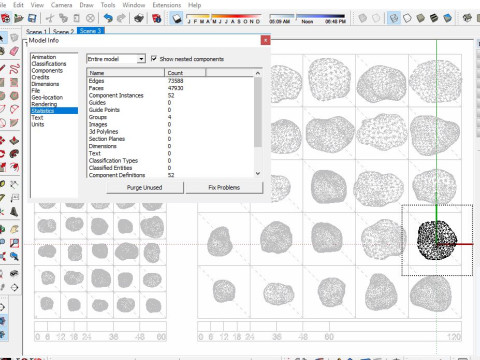Select the Freehand squiggle tool
The height and width of the screenshot is (360, 480).
(x=14, y=69)
